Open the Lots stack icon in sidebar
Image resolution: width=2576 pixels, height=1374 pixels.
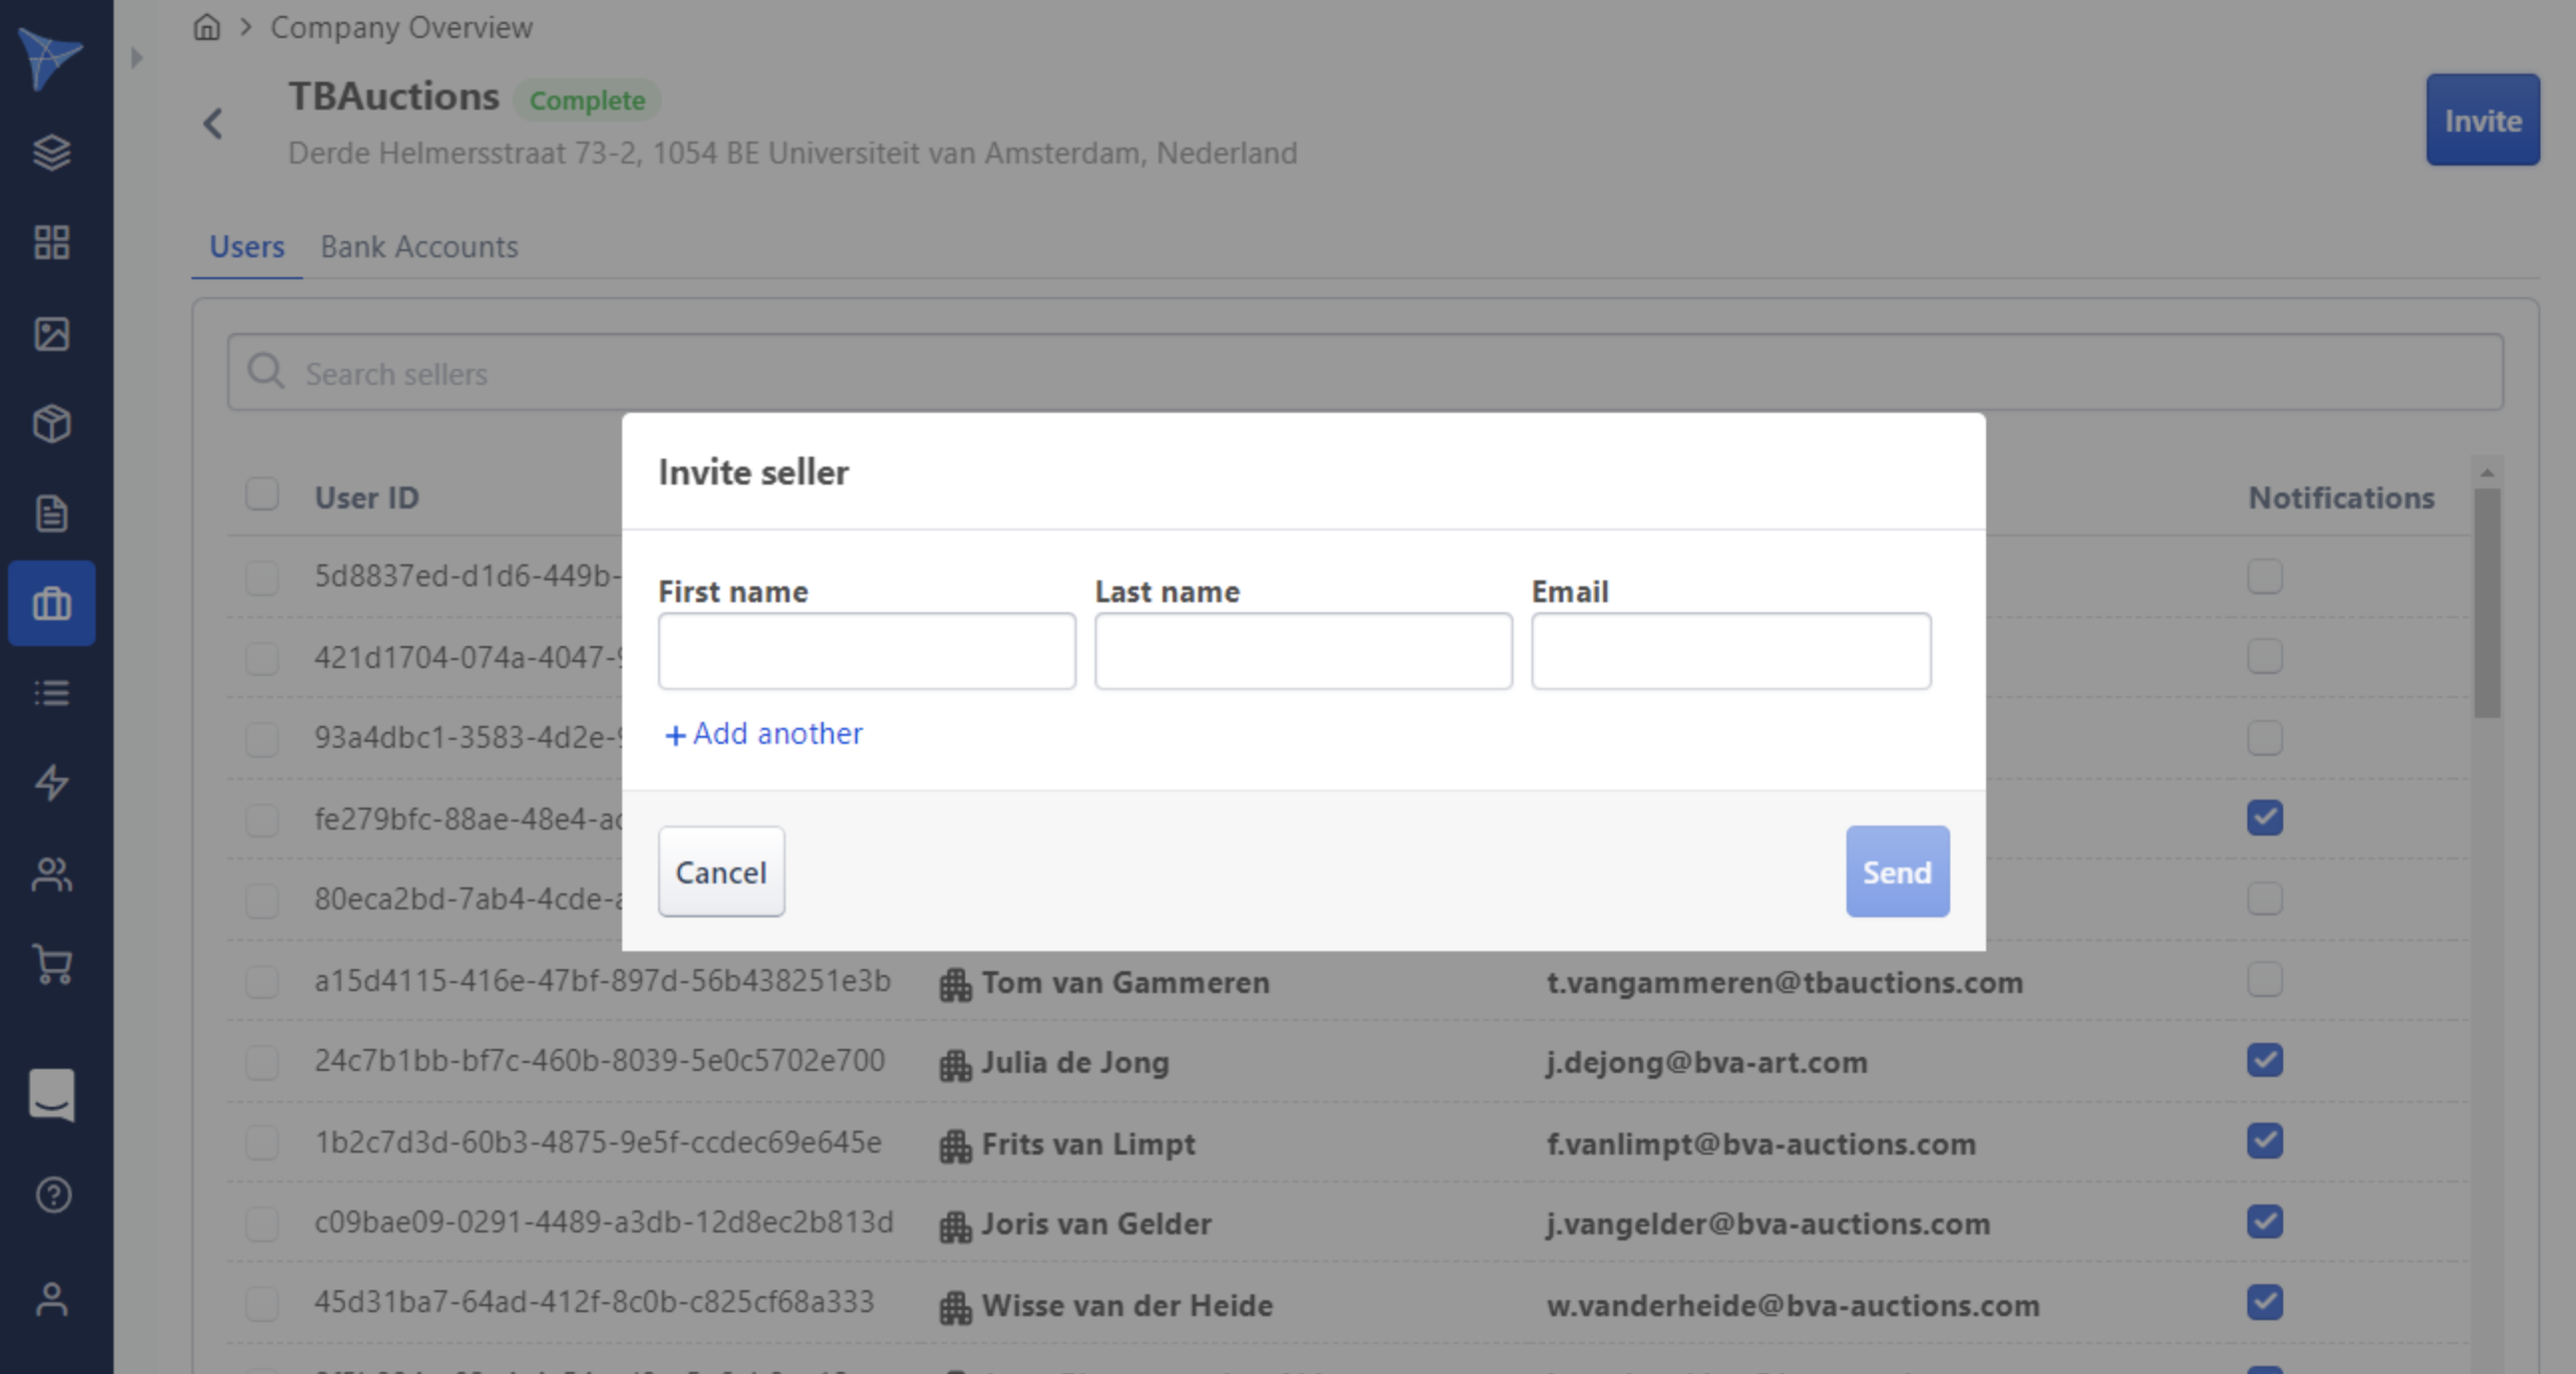pyautogui.click(x=52, y=153)
